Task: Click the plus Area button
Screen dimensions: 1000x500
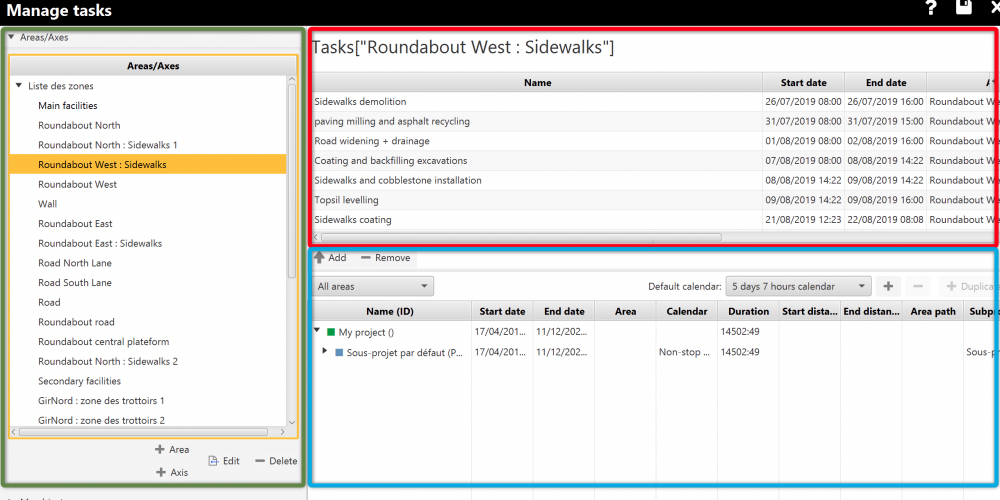Action: 172,450
